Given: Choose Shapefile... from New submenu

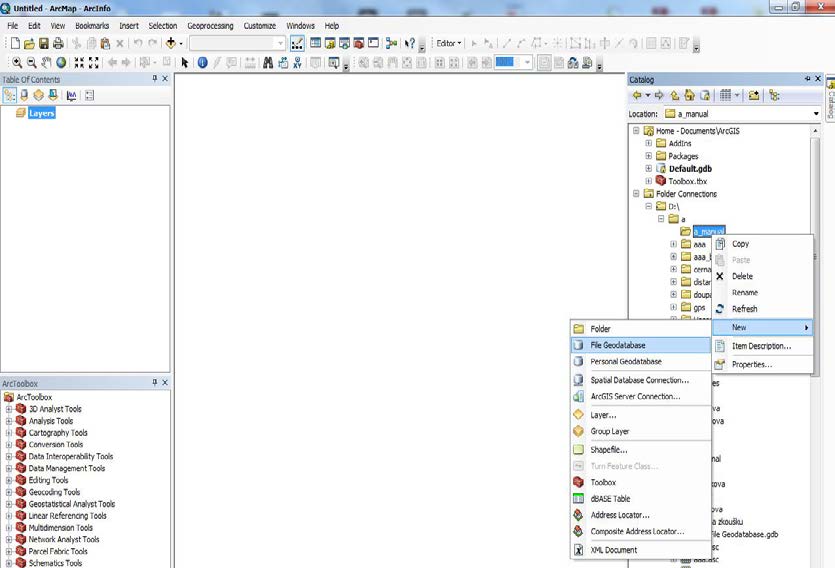Looking at the screenshot, I should 641,450.
